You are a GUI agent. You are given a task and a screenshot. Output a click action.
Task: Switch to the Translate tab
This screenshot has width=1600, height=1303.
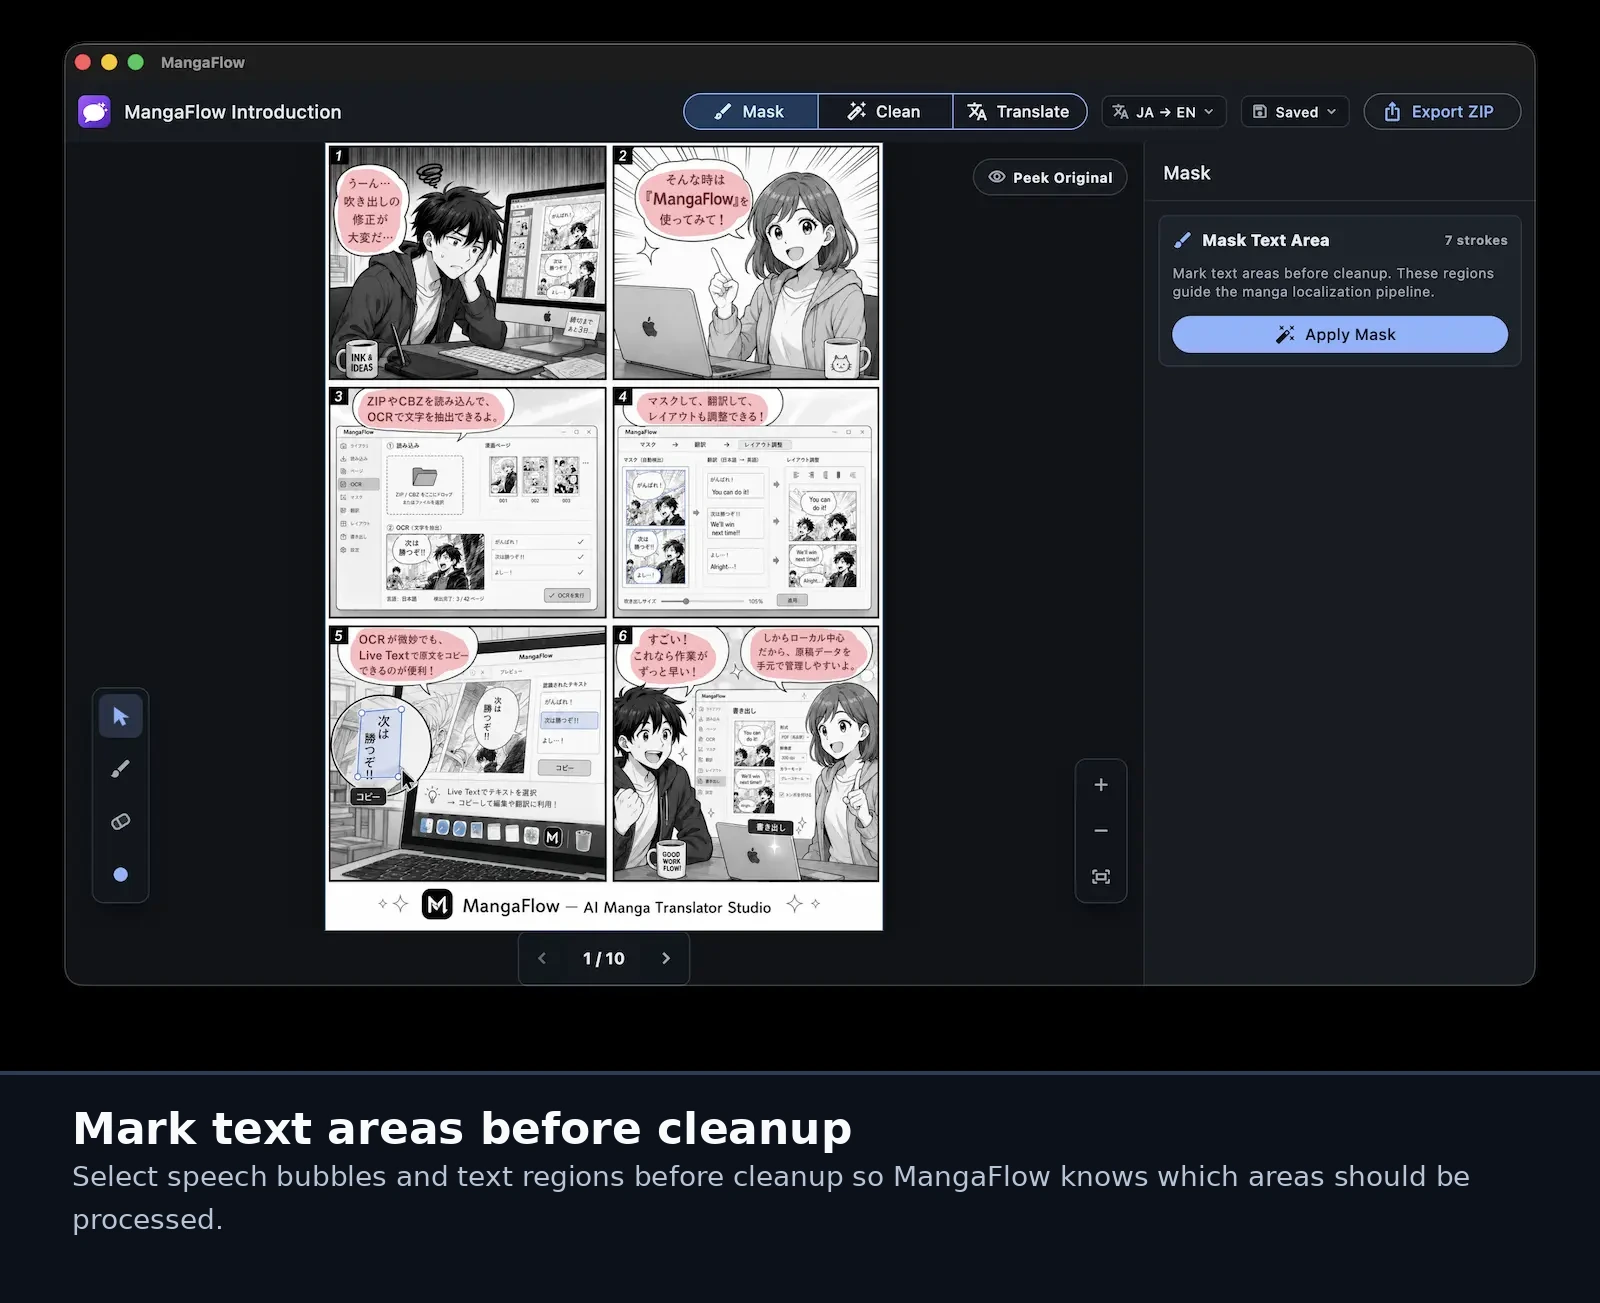point(1019,112)
